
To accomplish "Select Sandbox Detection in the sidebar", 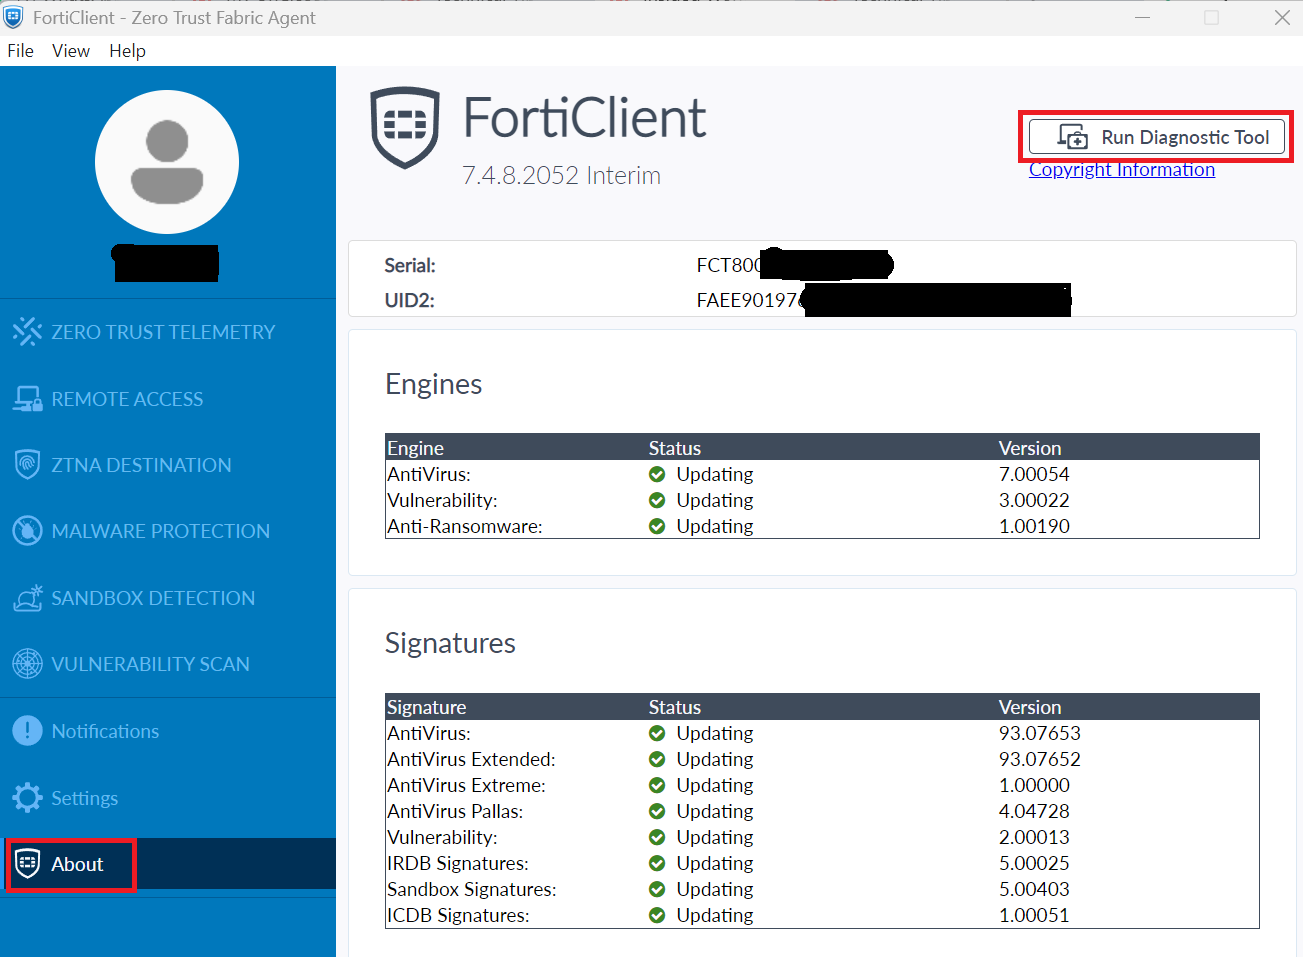I will (x=153, y=598).
